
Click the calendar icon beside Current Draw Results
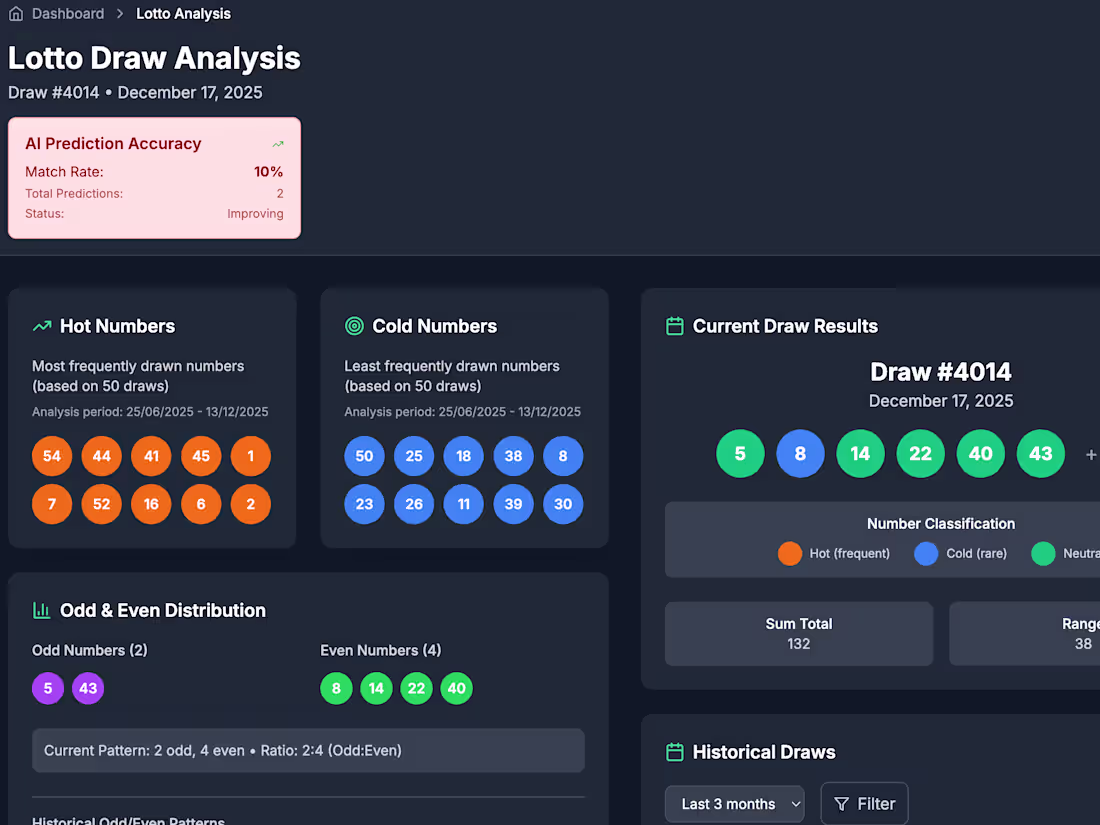[x=674, y=326]
